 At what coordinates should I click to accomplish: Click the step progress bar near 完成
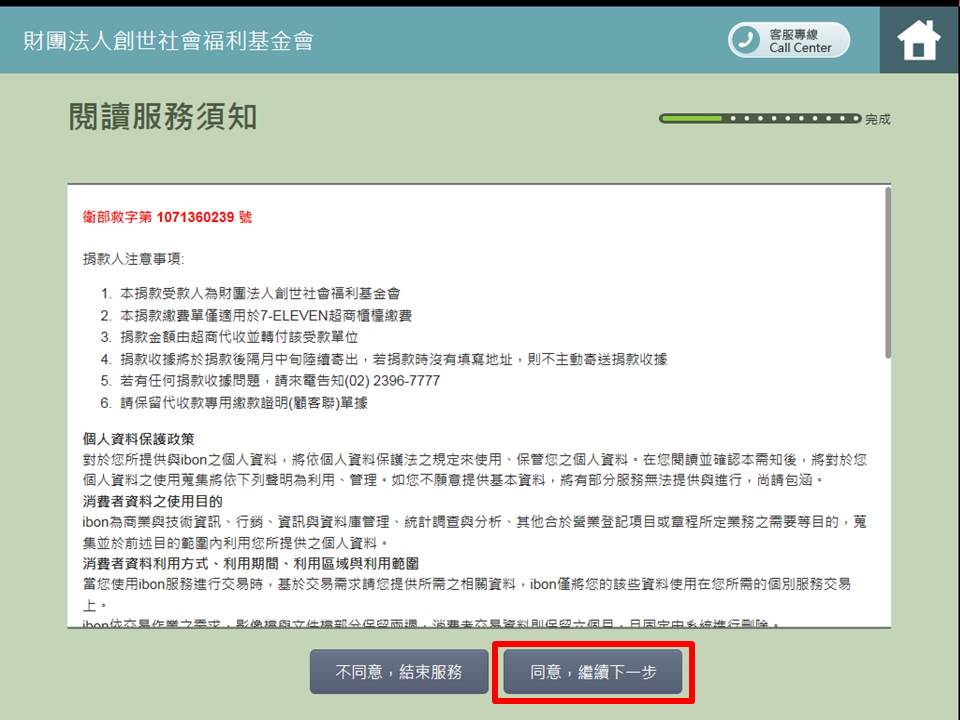tap(760, 118)
